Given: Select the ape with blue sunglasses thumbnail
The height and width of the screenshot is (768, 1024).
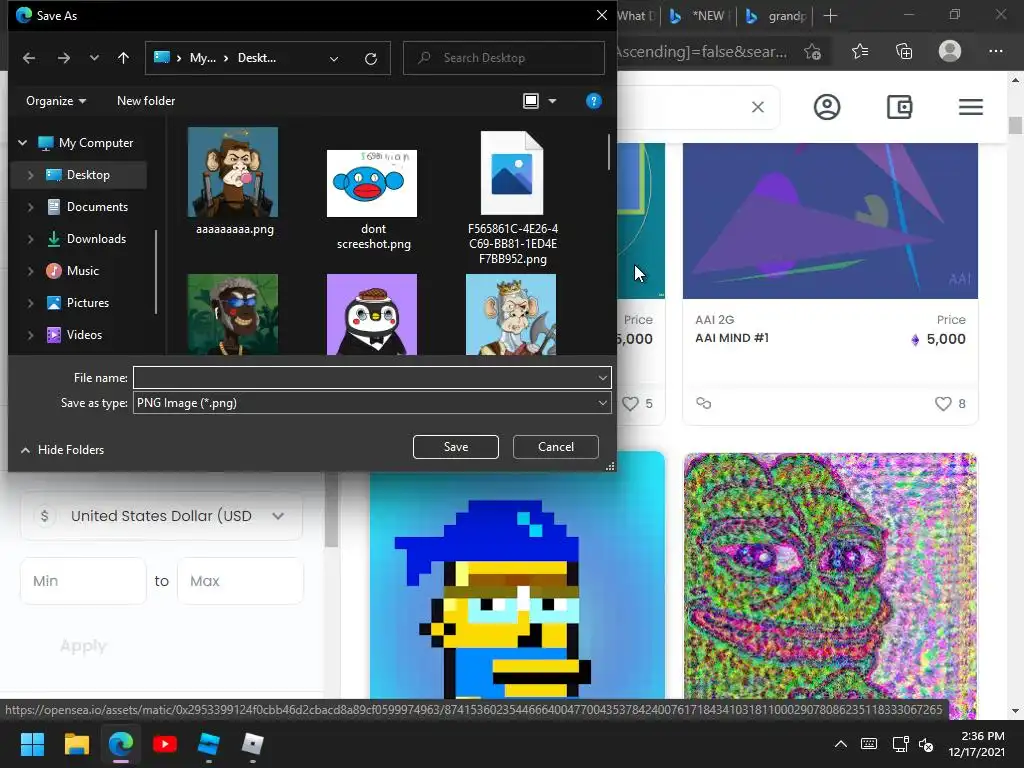Looking at the screenshot, I should 233,315.
